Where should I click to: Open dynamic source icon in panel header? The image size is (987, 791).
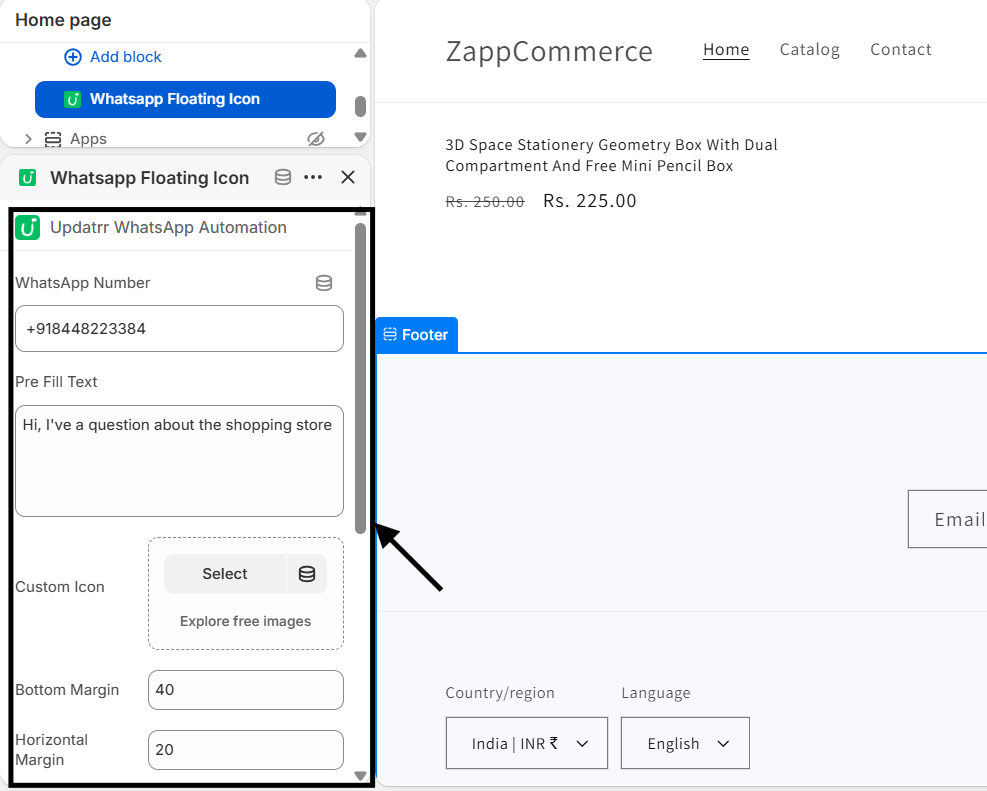pos(283,177)
